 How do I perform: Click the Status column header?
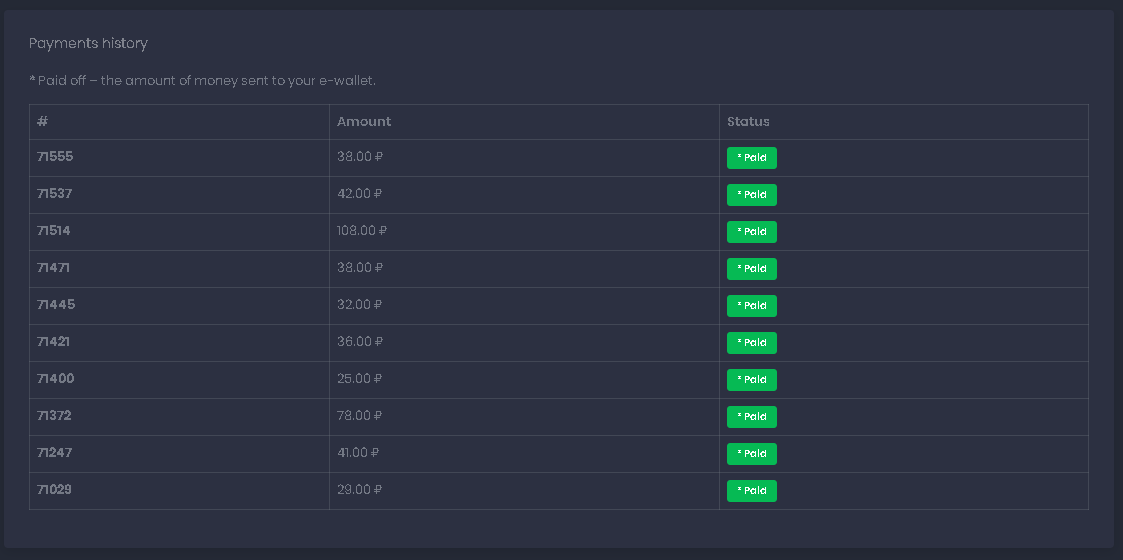(x=748, y=122)
